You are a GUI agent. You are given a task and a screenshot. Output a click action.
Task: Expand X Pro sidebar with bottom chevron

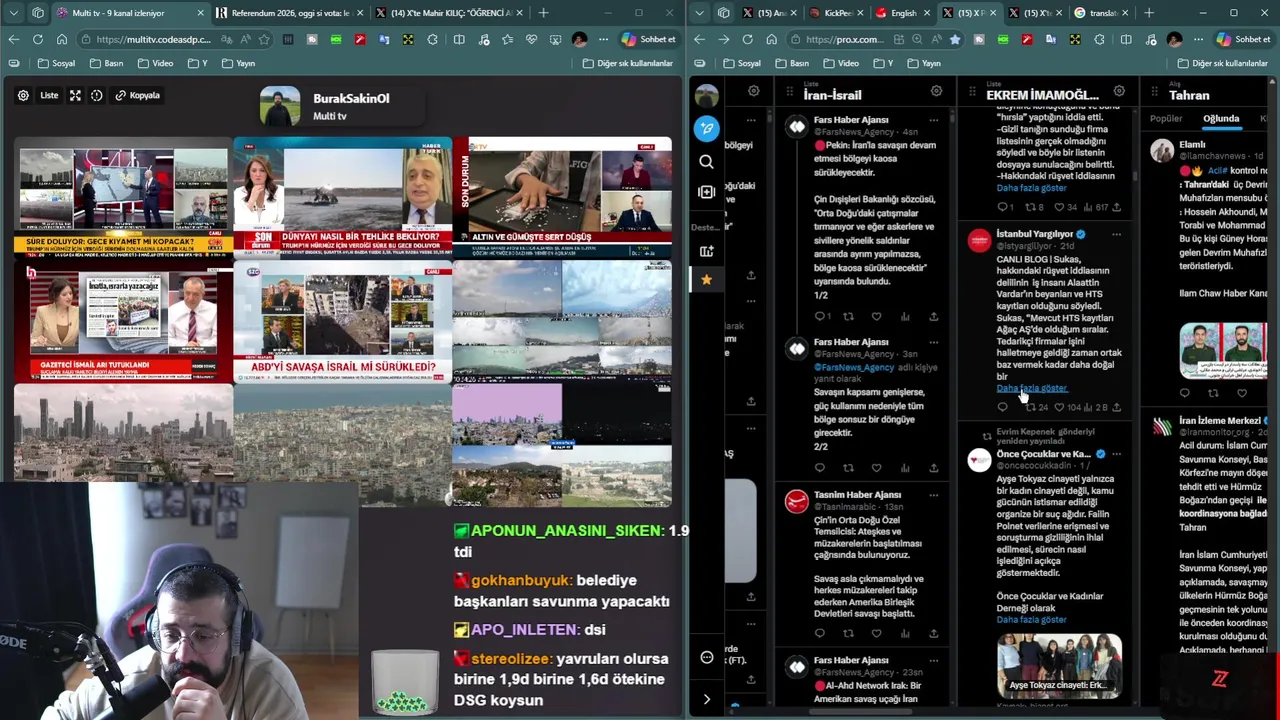click(707, 699)
